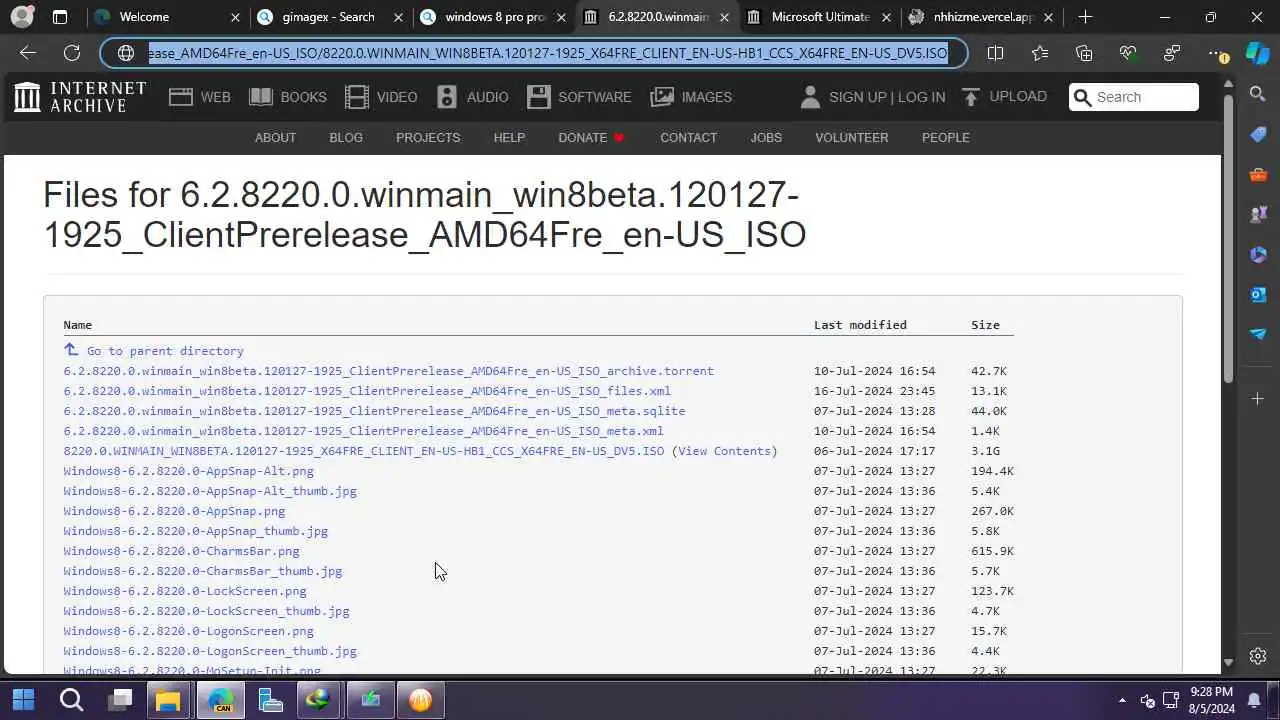Open taskbar search
Image resolution: width=1280 pixels, height=720 pixels.
pyautogui.click(x=71, y=700)
